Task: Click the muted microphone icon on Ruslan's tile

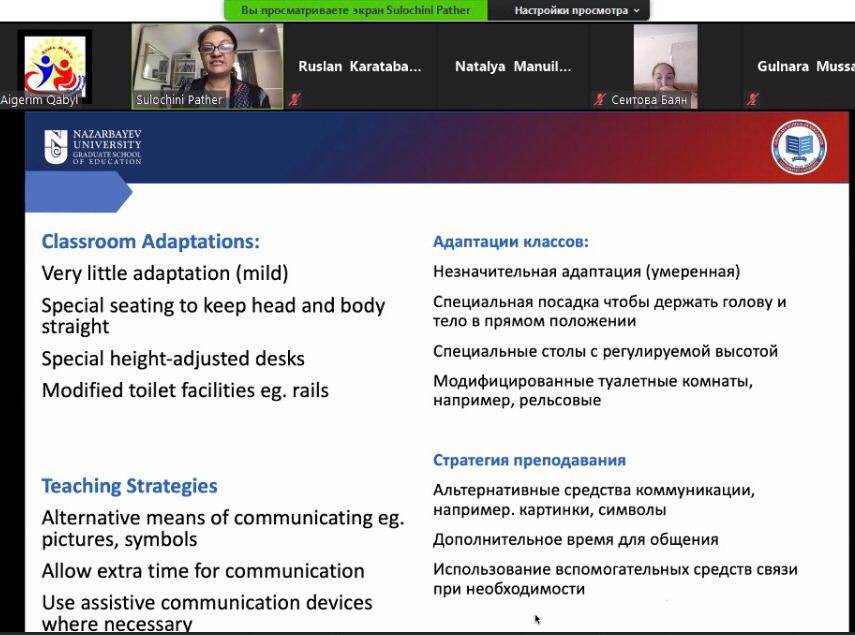Action: click(294, 100)
